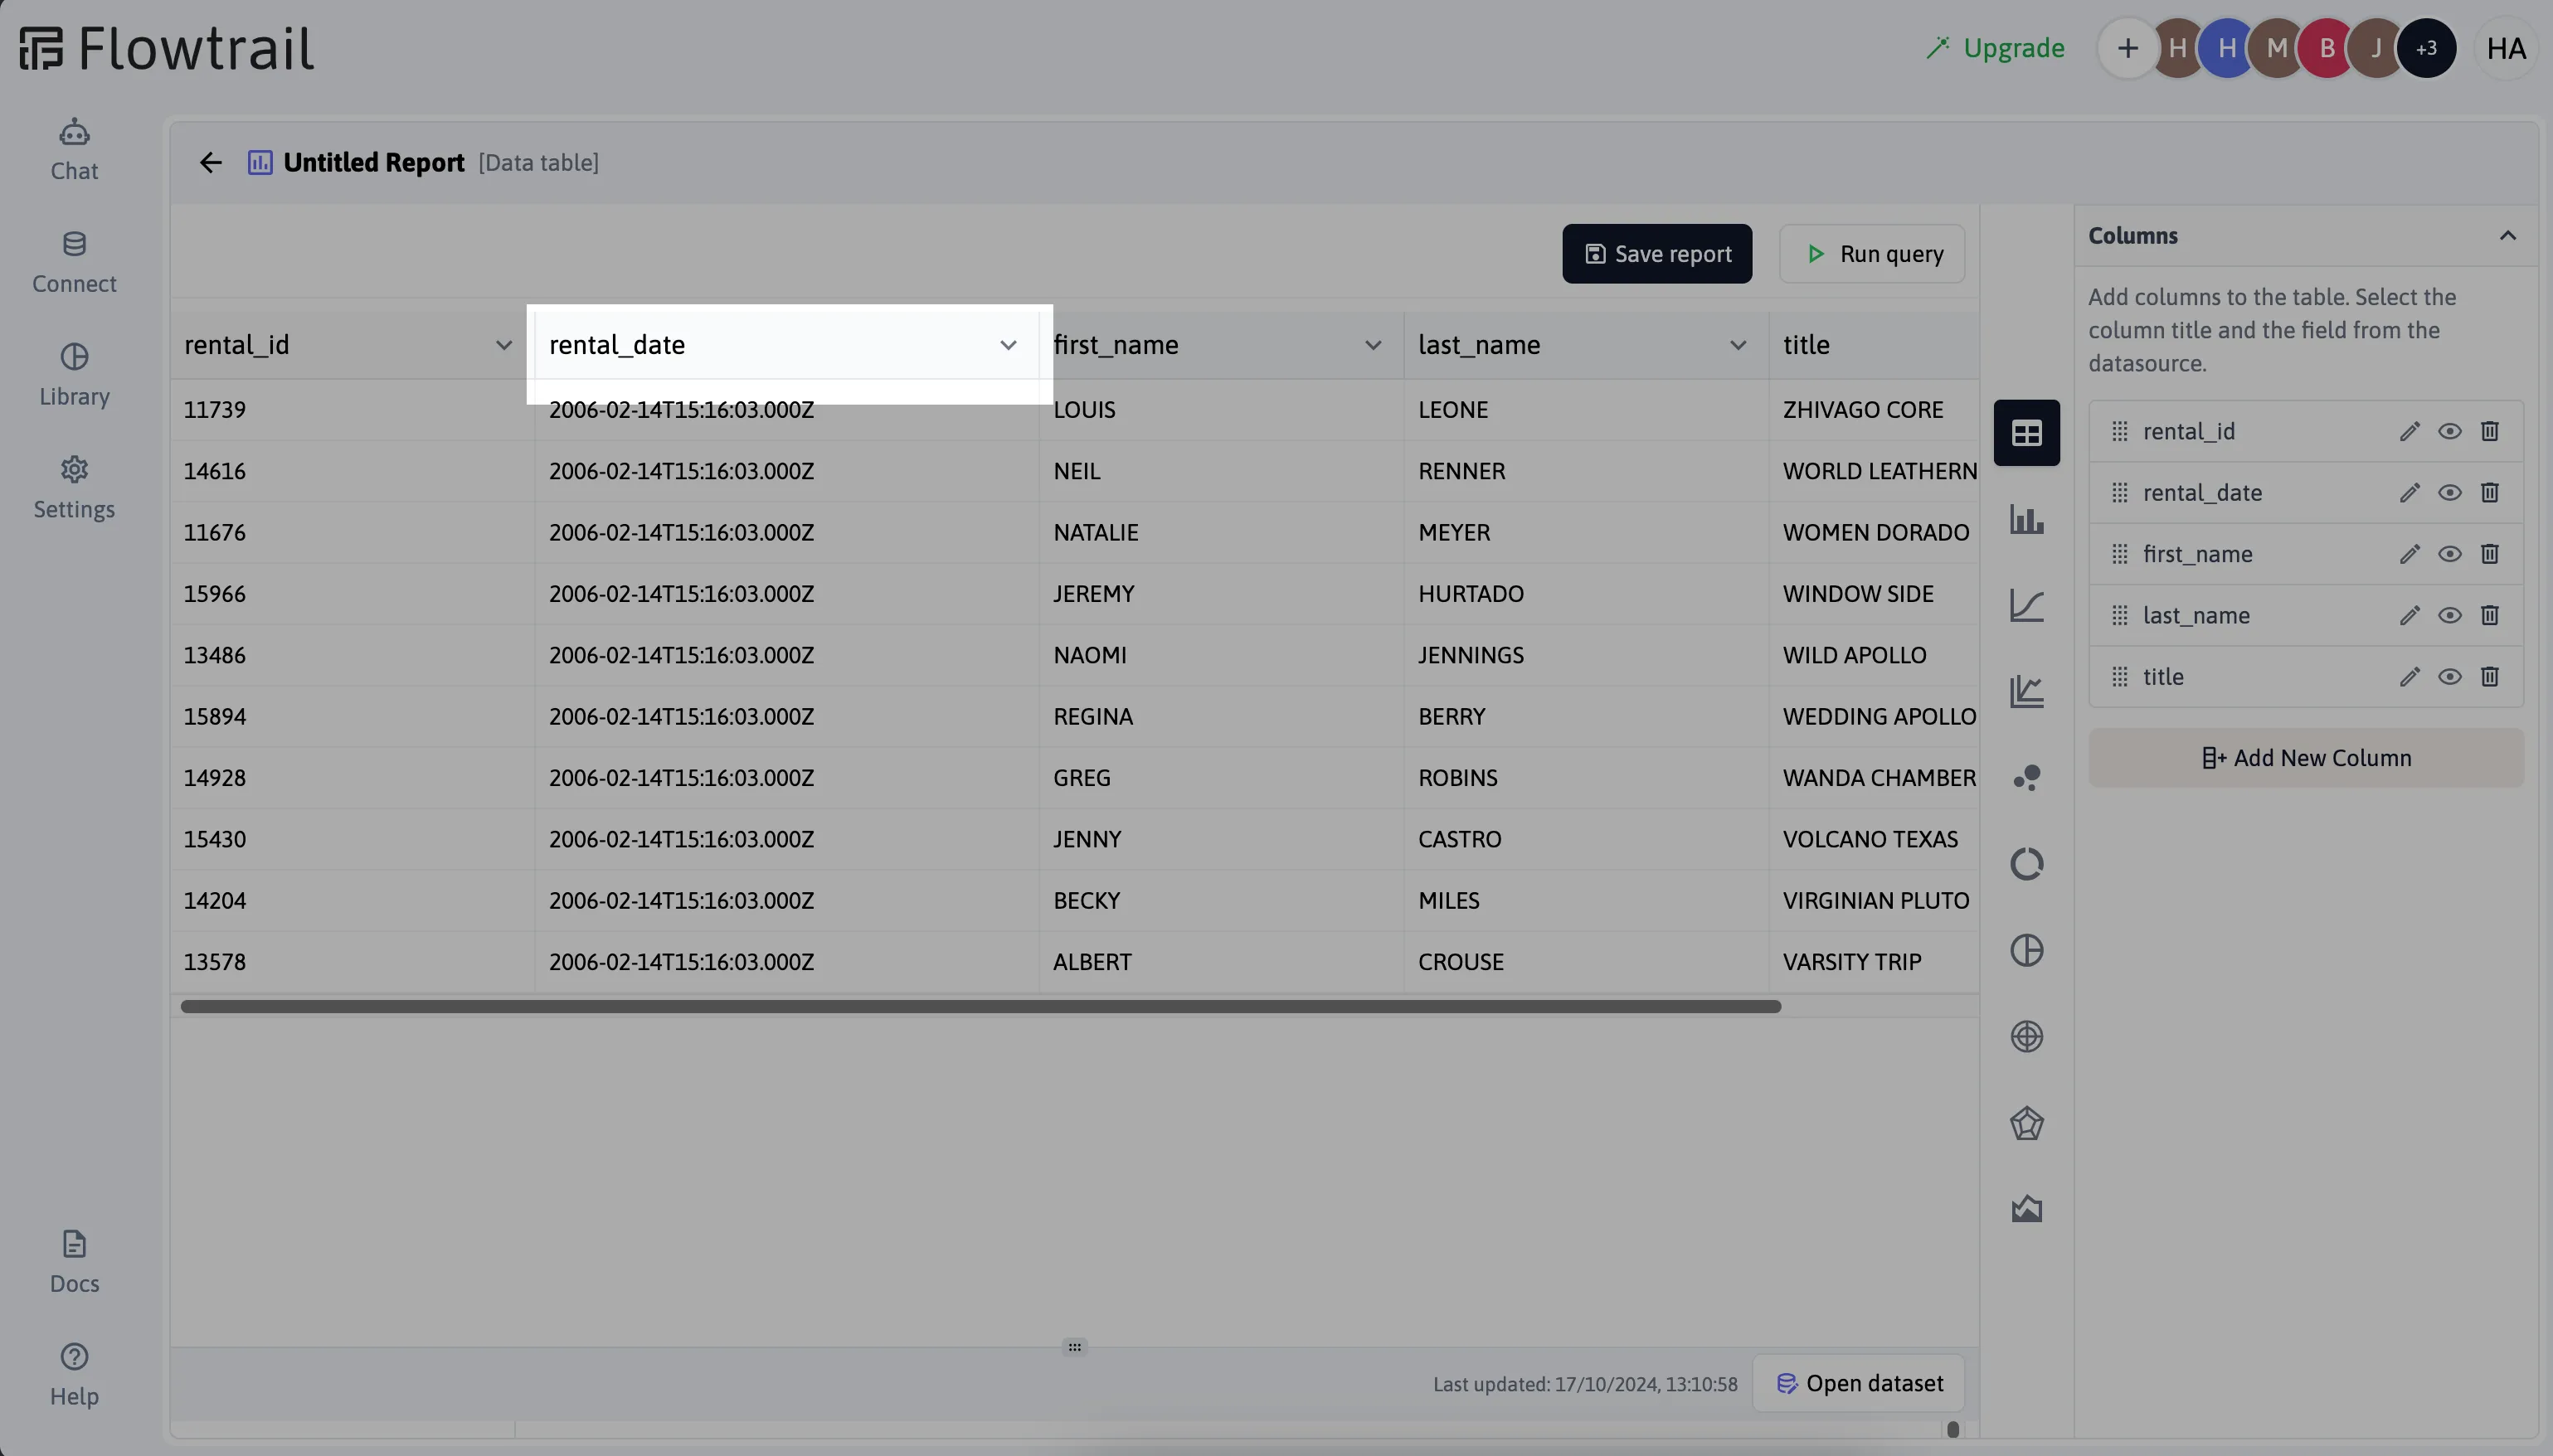The image size is (2553, 1456).
Task: Select the image/area chart icon
Action: click(x=2027, y=1207)
